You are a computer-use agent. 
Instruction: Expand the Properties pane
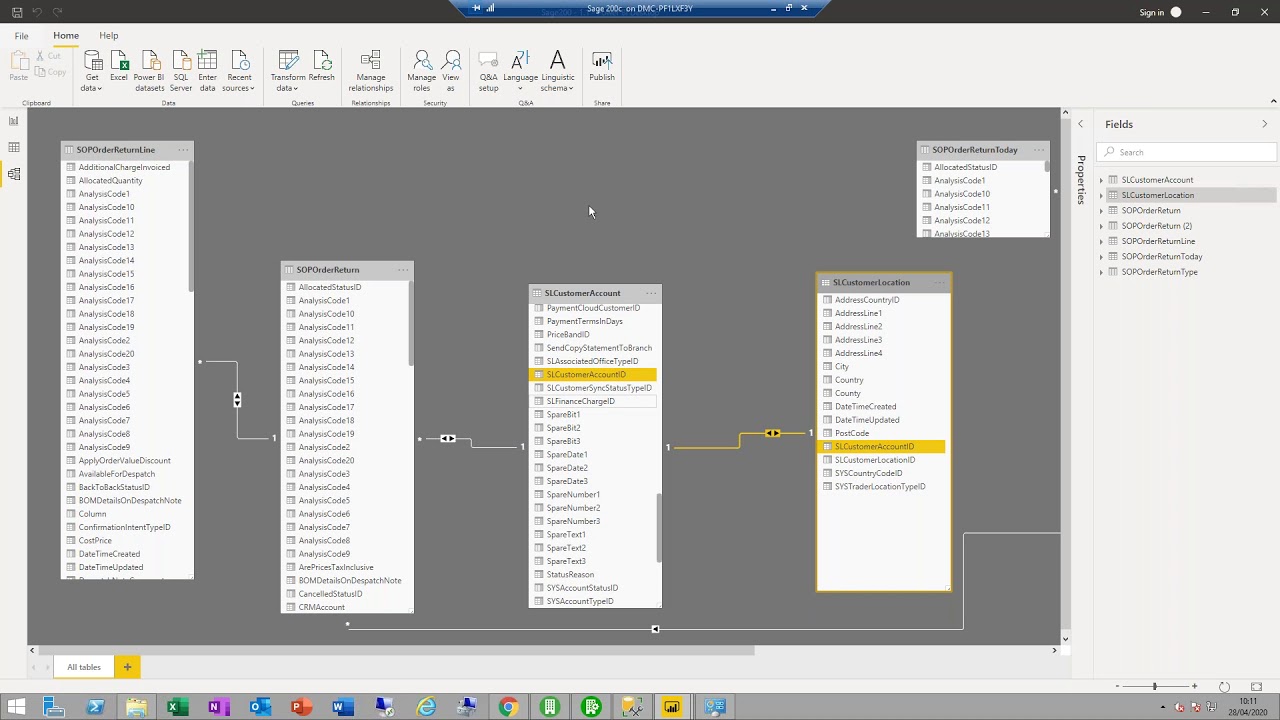coord(1080,124)
